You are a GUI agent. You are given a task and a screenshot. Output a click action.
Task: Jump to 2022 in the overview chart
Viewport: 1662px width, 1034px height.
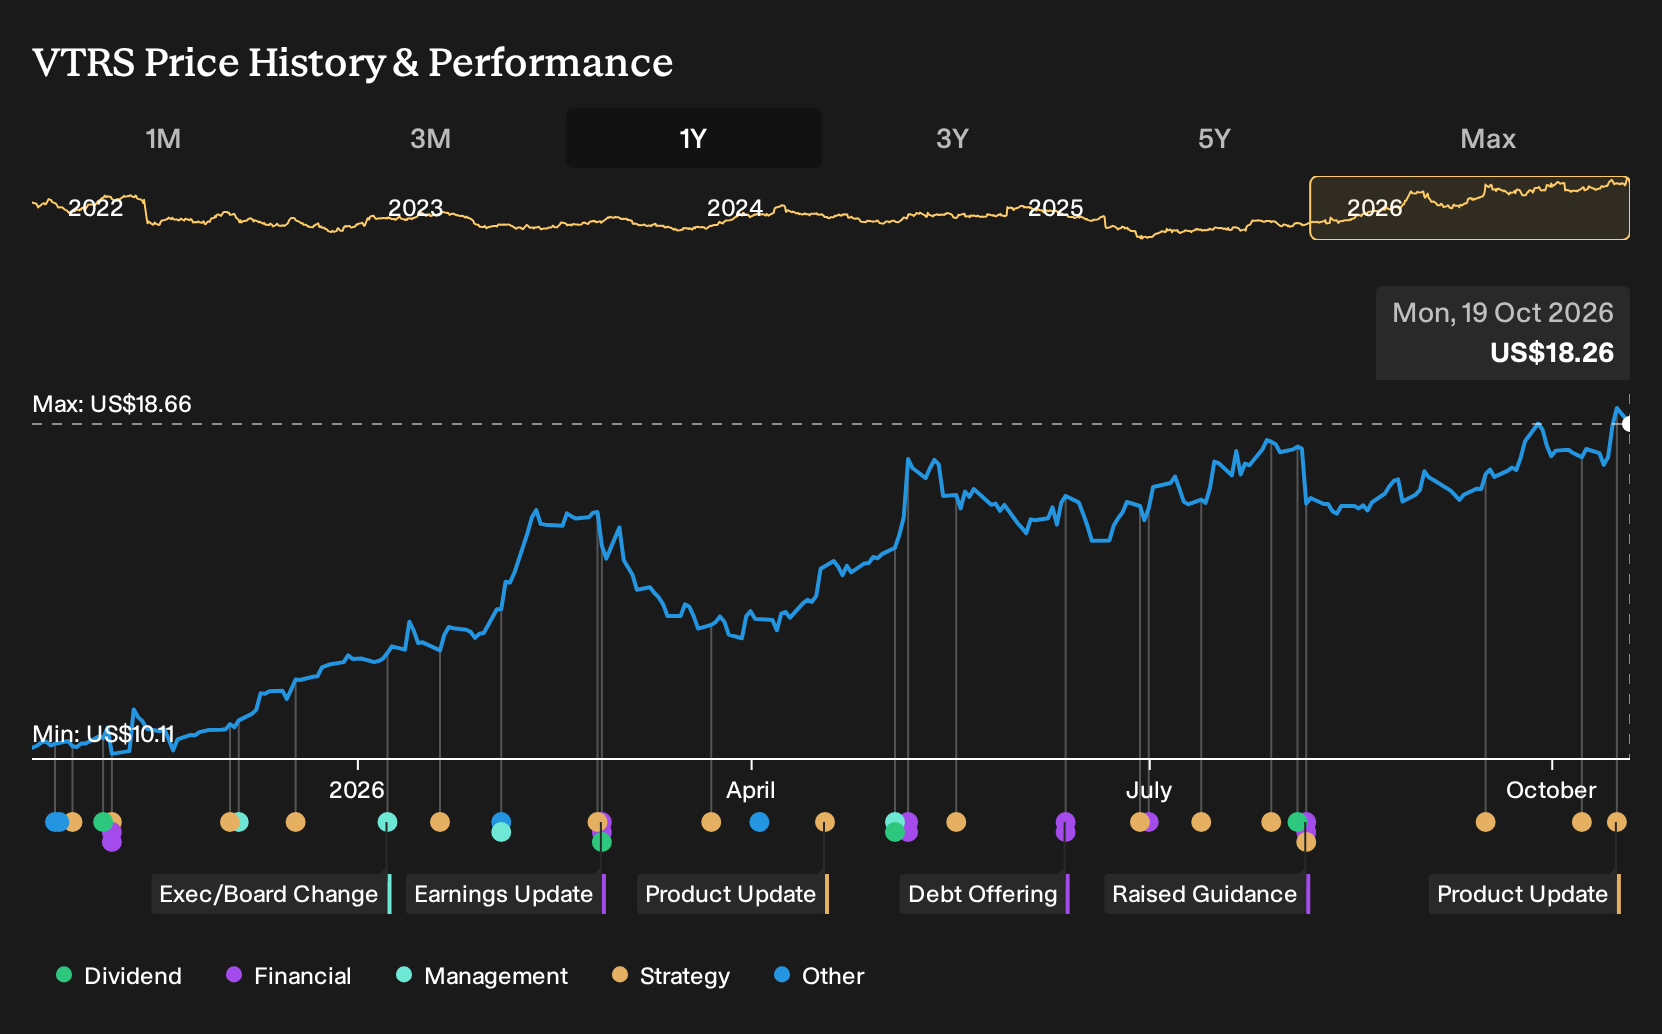[x=96, y=208]
